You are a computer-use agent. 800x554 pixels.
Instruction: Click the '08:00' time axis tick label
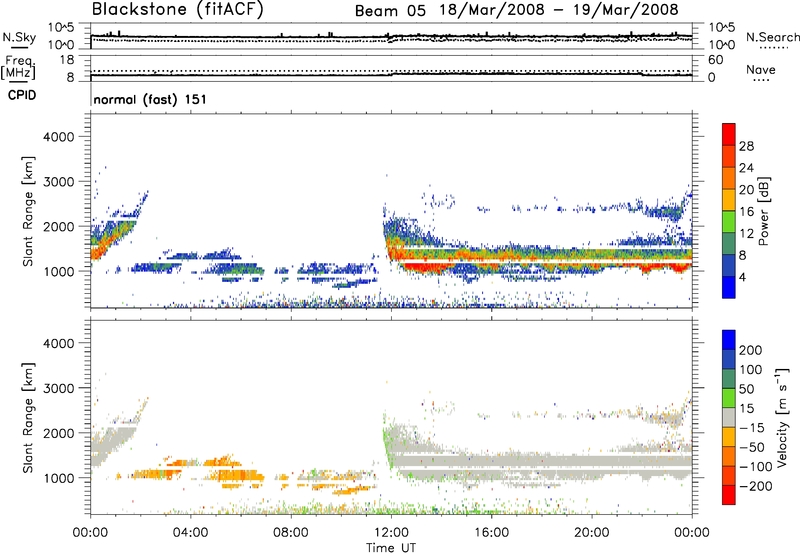291,533
